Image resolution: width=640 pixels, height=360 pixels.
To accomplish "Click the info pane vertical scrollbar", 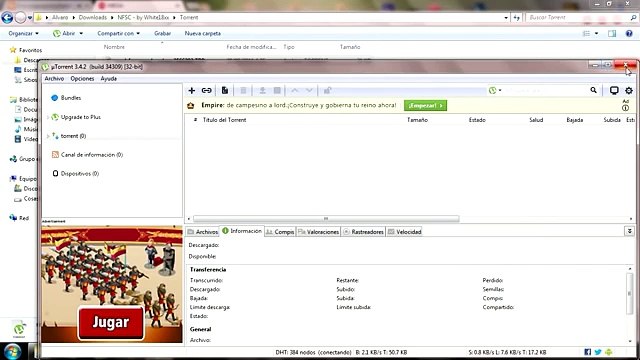I will tap(630, 293).
